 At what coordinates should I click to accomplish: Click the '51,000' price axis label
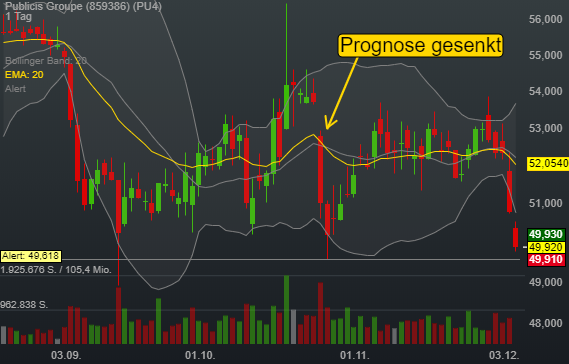[545, 203]
